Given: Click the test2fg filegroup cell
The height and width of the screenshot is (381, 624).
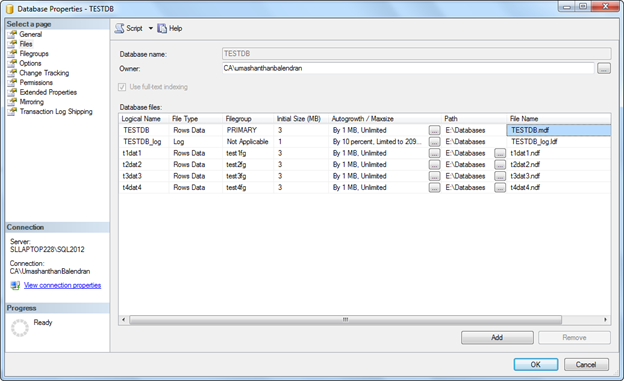Looking at the screenshot, I should pos(248,165).
